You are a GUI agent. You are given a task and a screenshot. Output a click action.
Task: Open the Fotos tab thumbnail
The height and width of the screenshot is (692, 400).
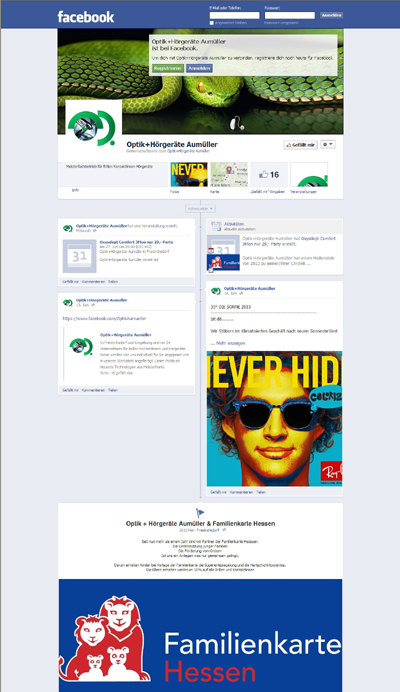click(x=189, y=175)
